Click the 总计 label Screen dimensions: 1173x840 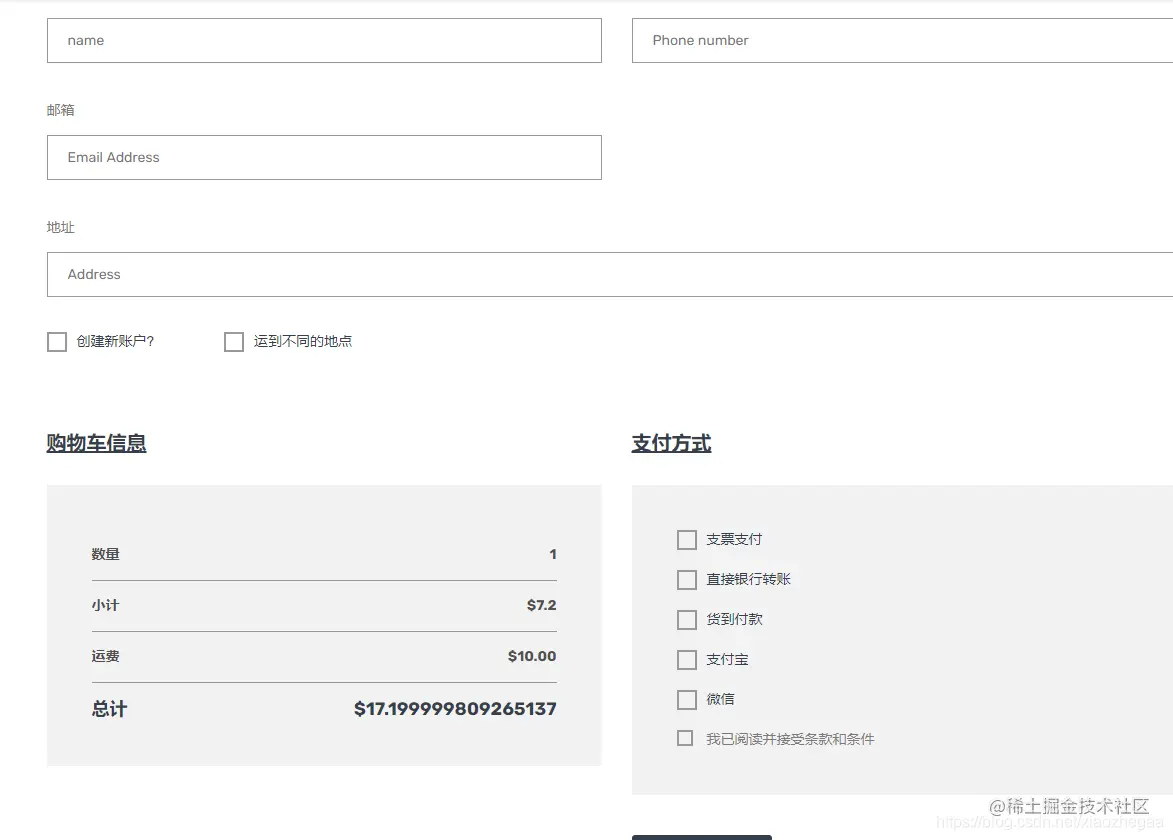point(109,709)
